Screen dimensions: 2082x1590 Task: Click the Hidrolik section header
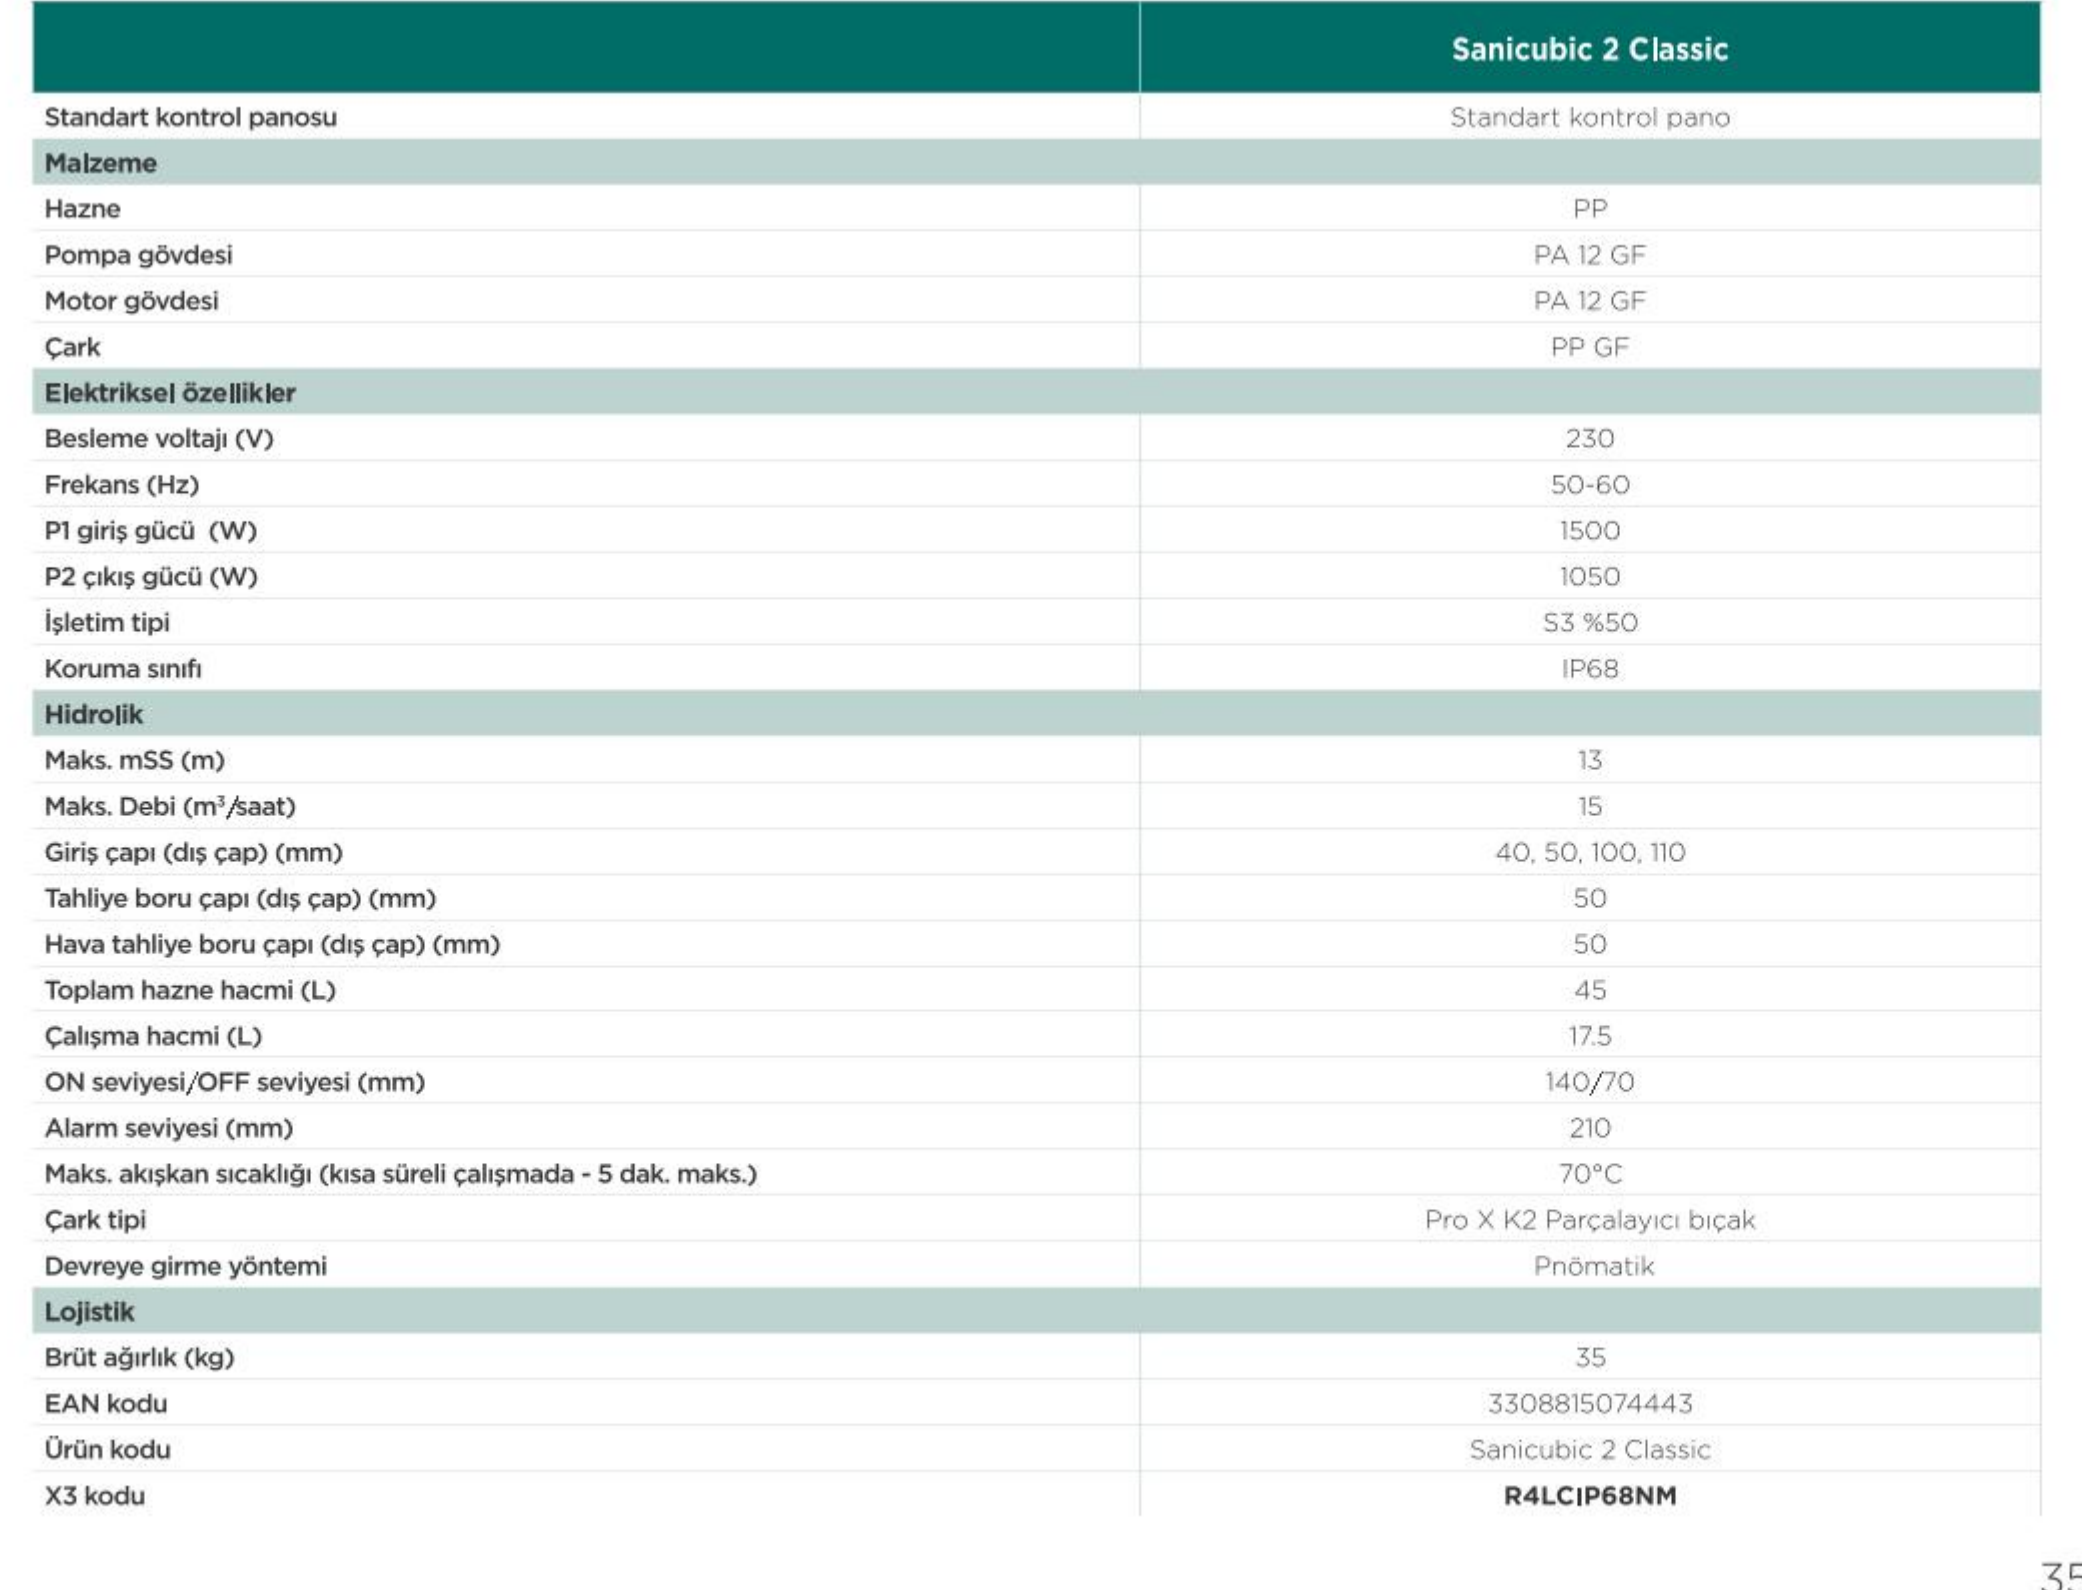[x=93, y=715]
